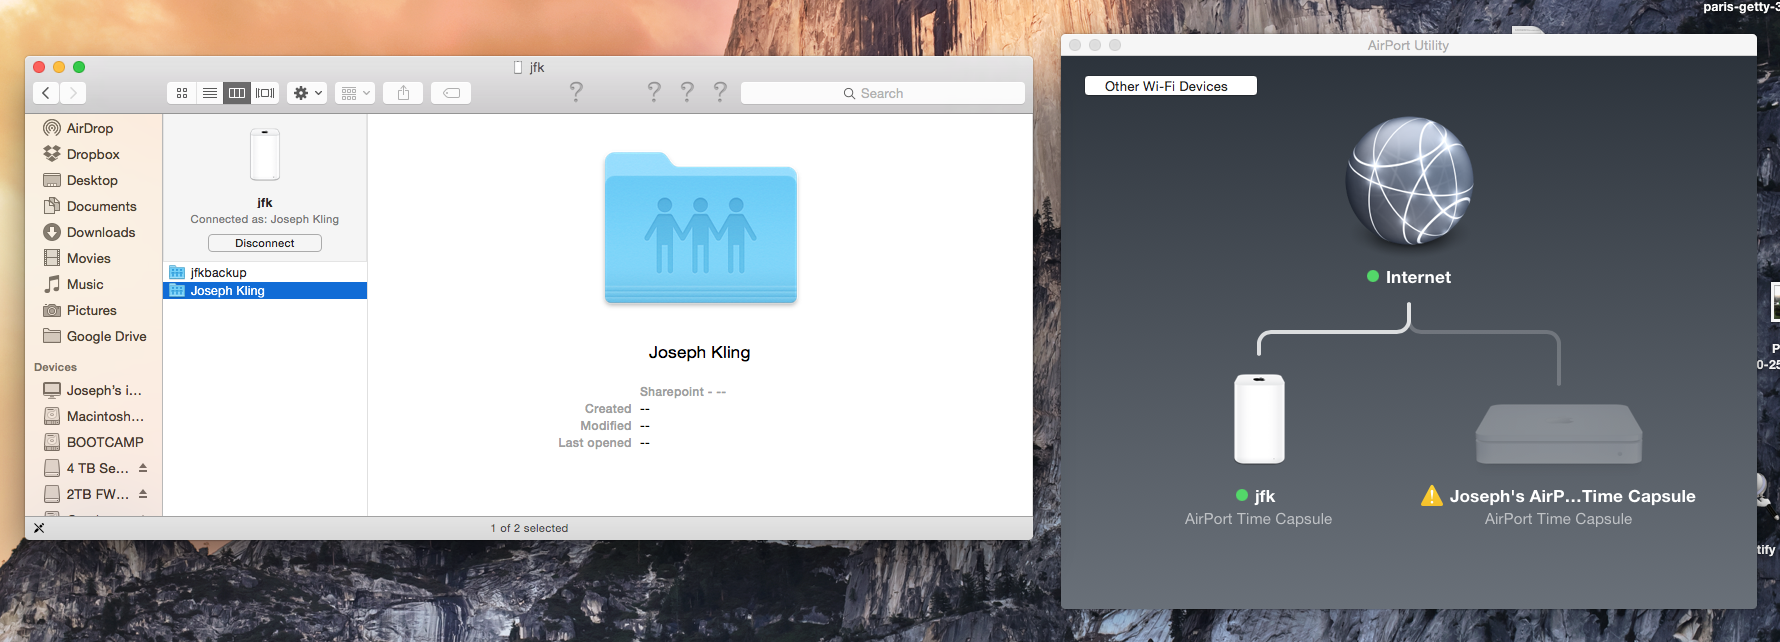The image size is (1780, 642).
Task: Open Music in the Finder sidebar
Action: [85, 284]
